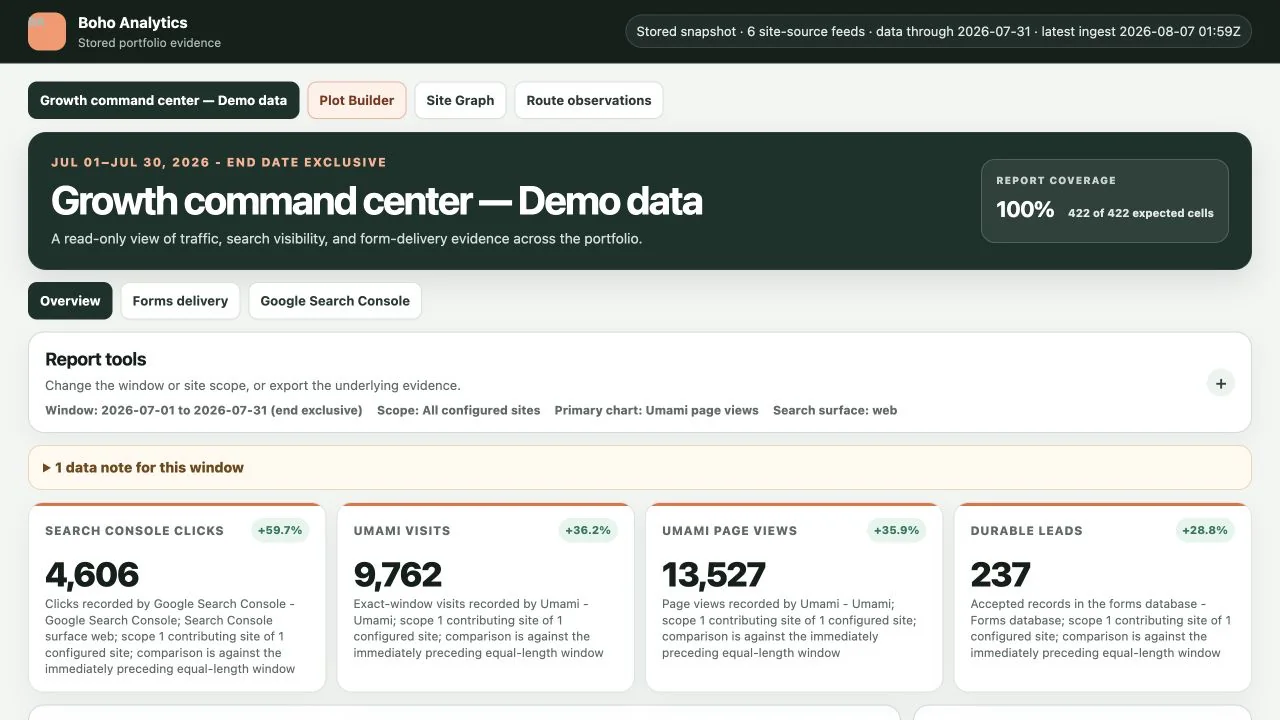Switch to Route observations tab
This screenshot has height=720, width=1280.
point(589,100)
